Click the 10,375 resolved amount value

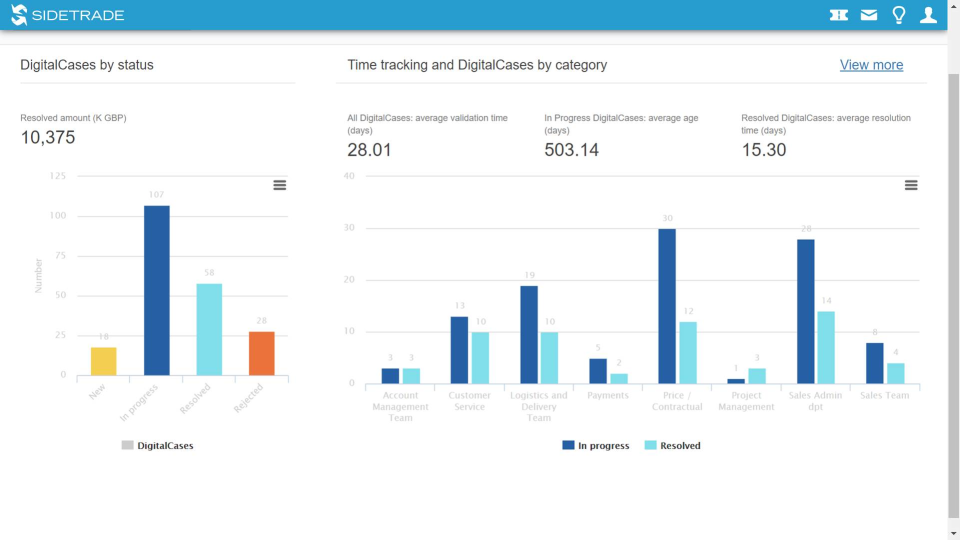tap(48, 137)
